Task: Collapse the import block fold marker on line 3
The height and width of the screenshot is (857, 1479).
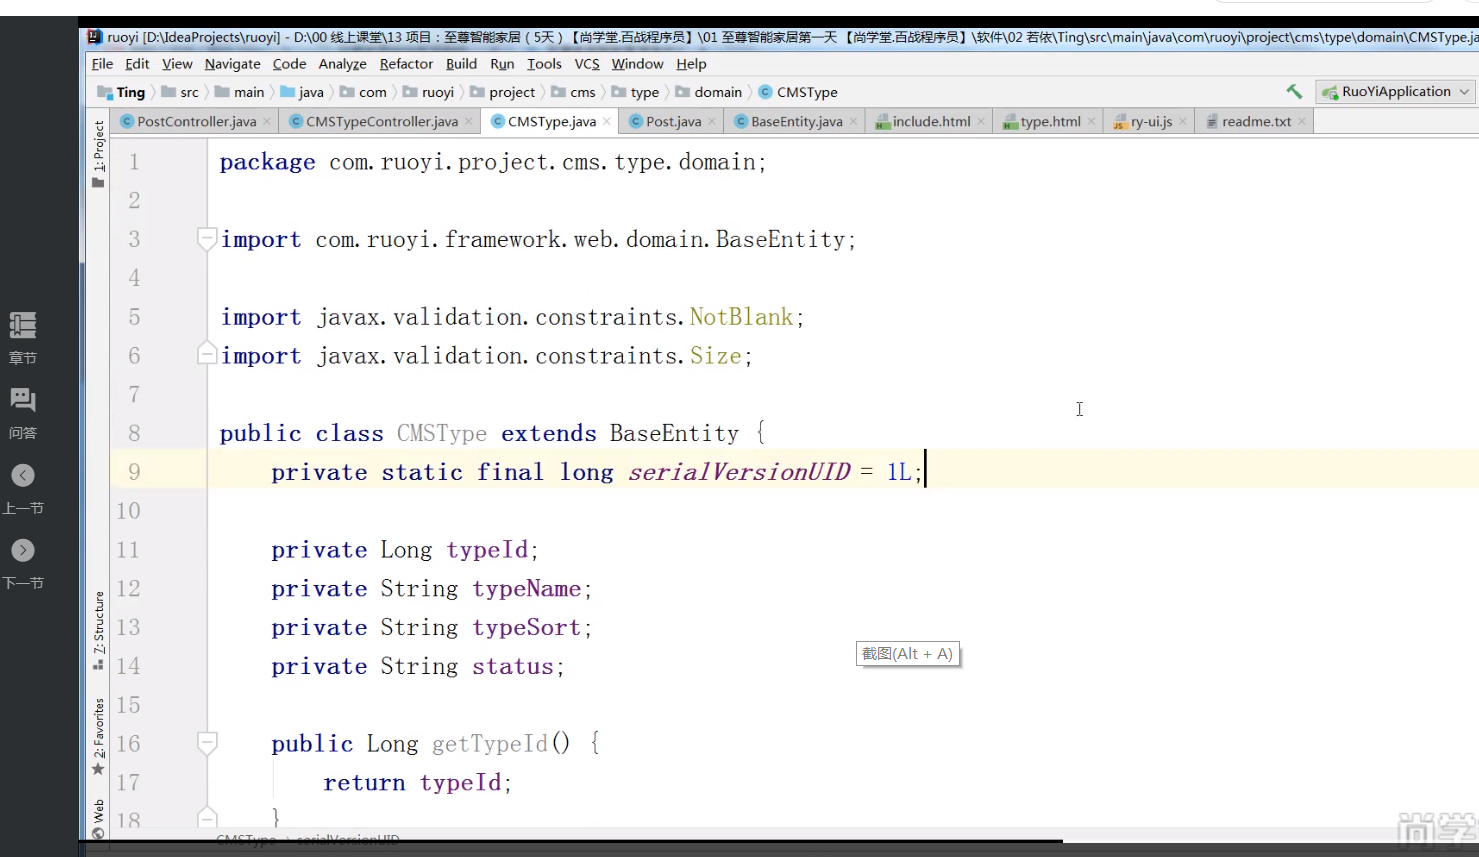Action: tap(207, 239)
